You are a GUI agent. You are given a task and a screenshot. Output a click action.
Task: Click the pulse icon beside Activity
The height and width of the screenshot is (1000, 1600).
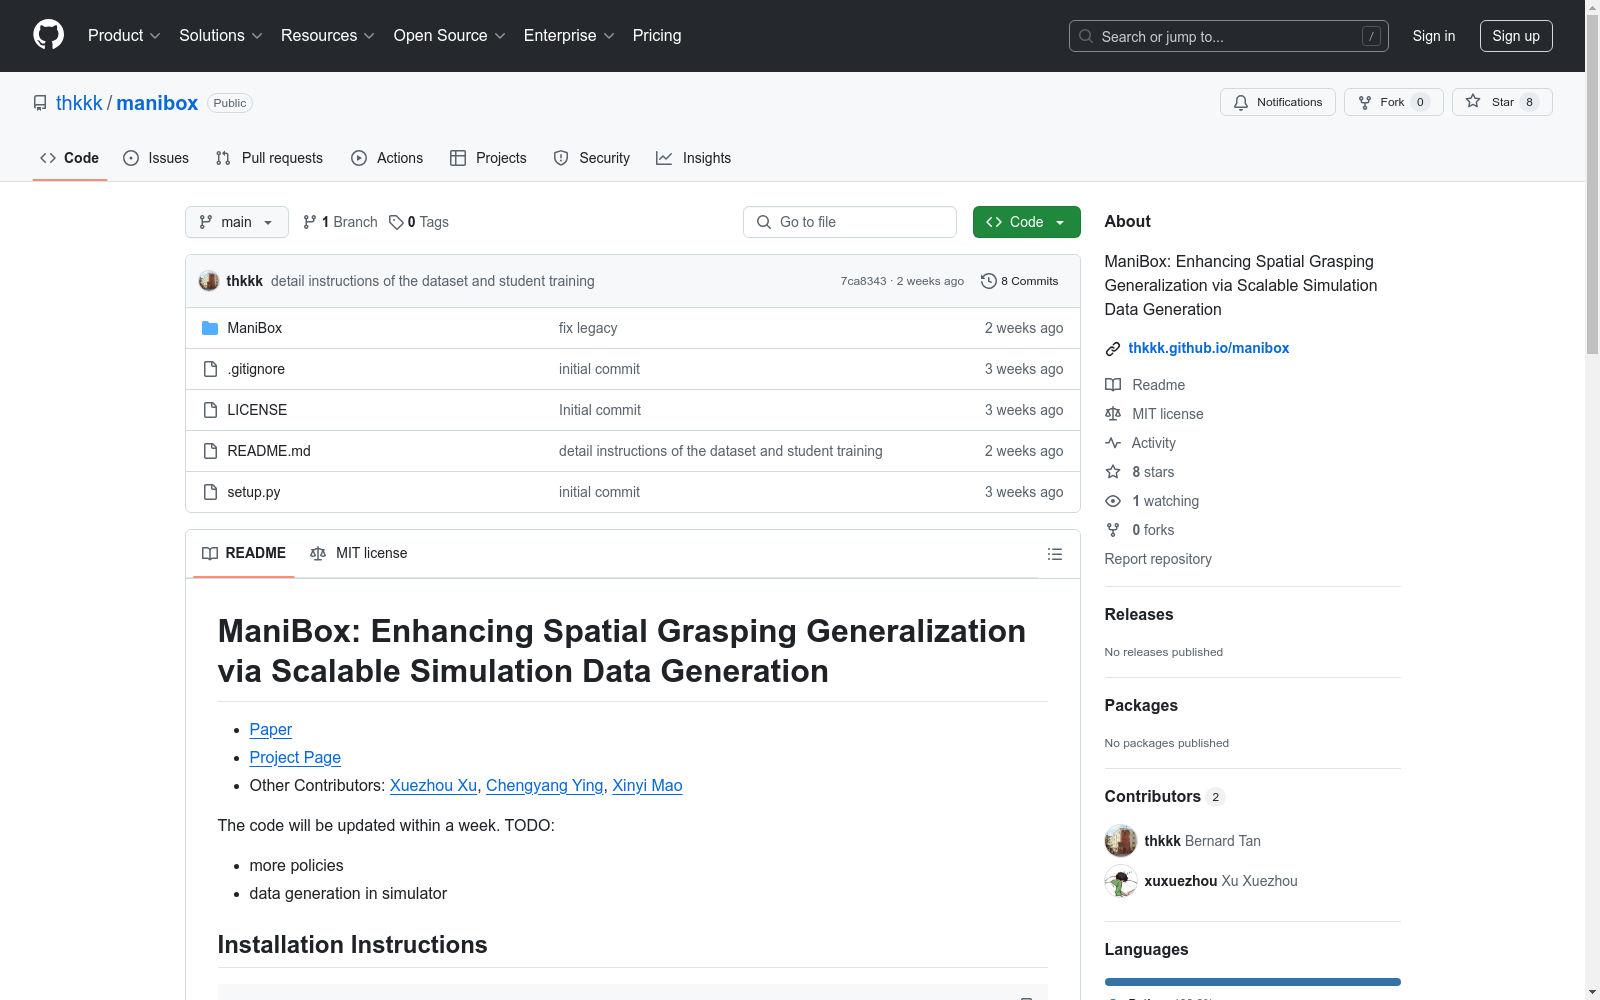1113,443
